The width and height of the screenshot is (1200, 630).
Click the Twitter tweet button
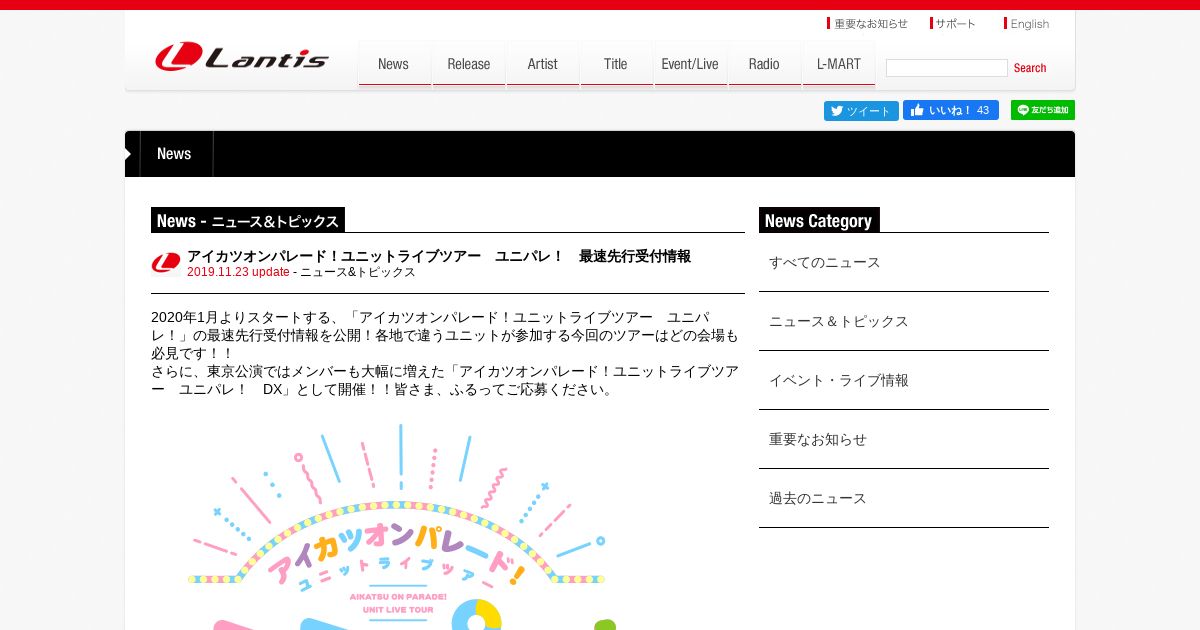[x=861, y=111]
